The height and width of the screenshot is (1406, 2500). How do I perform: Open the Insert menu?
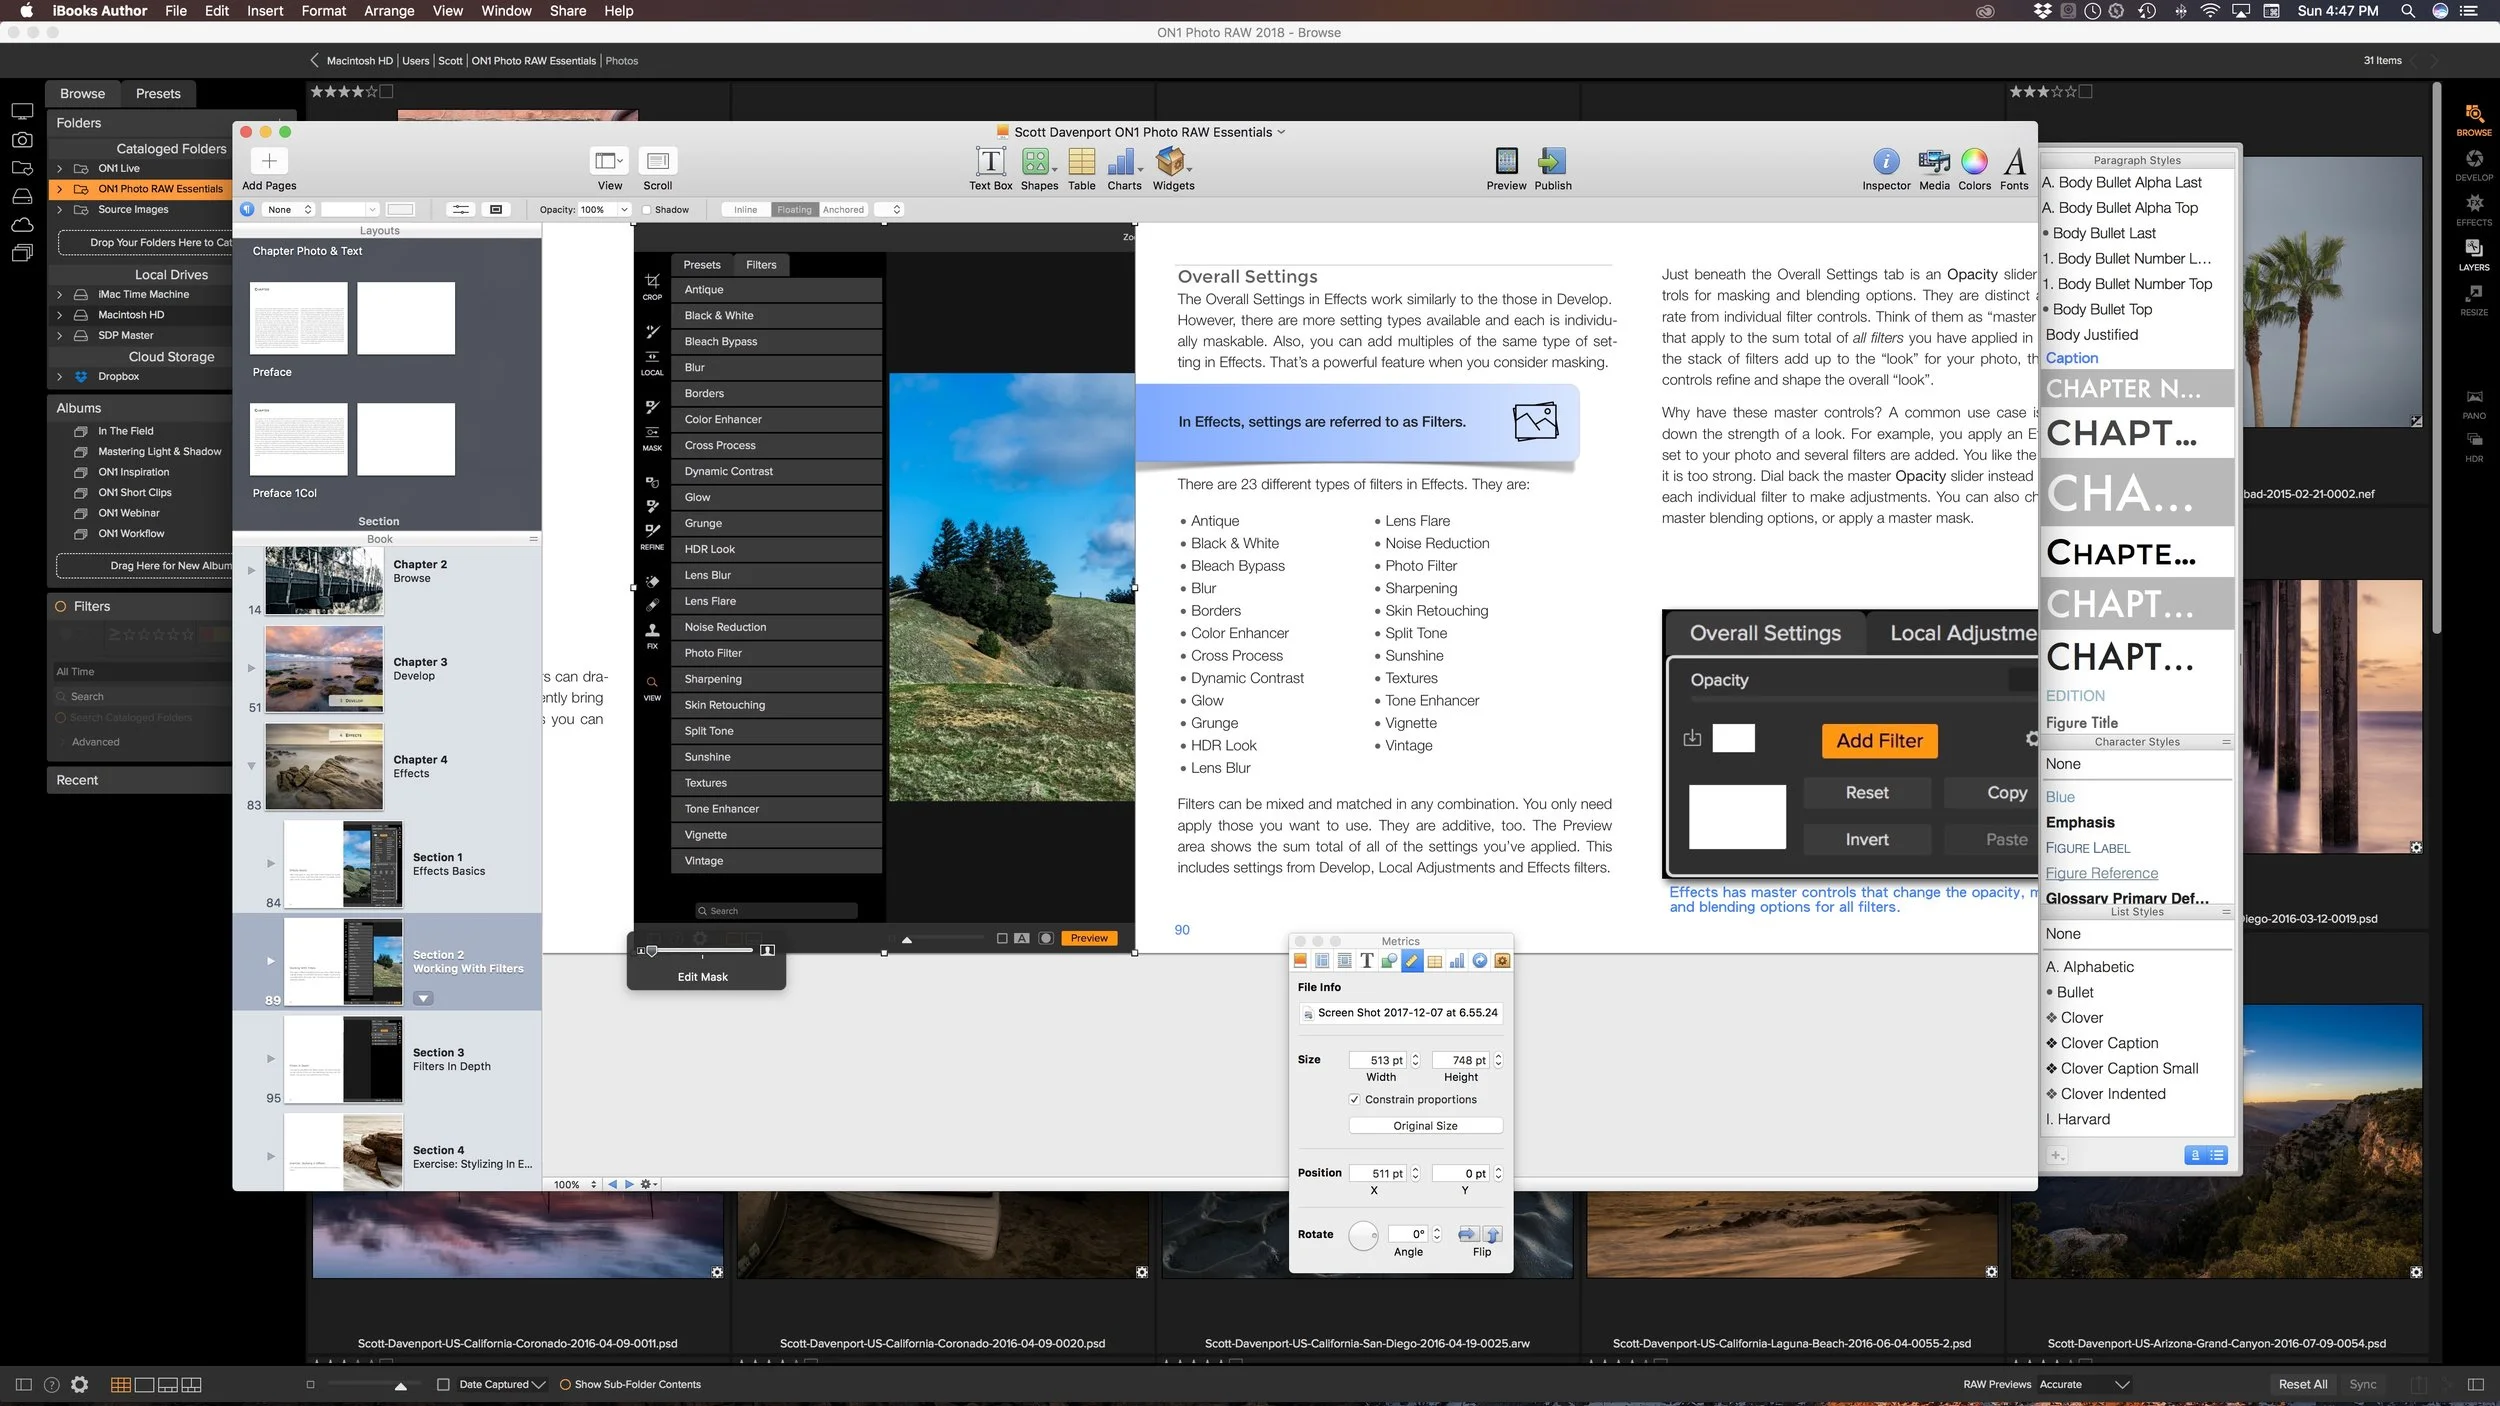(265, 11)
